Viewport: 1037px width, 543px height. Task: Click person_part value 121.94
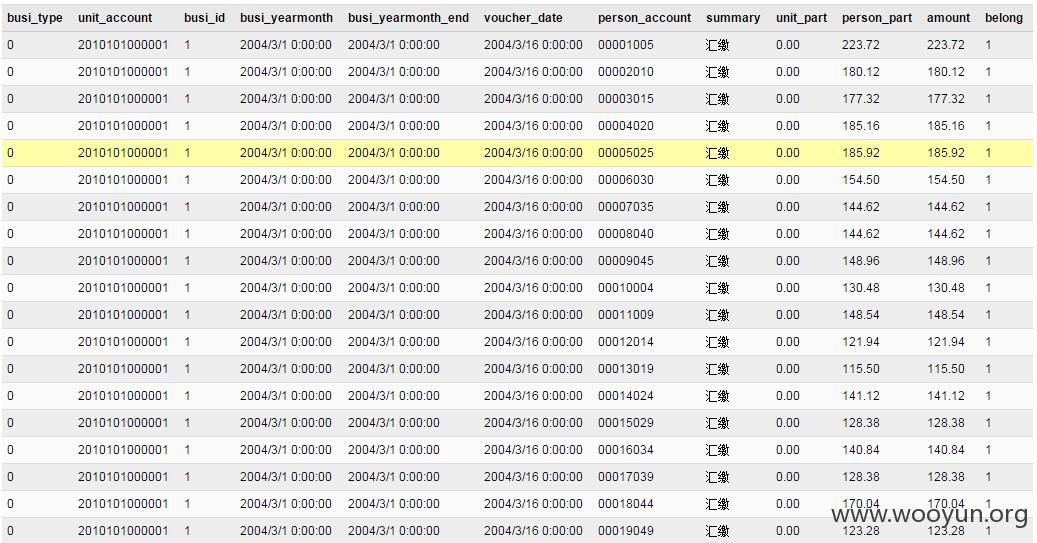(x=861, y=342)
